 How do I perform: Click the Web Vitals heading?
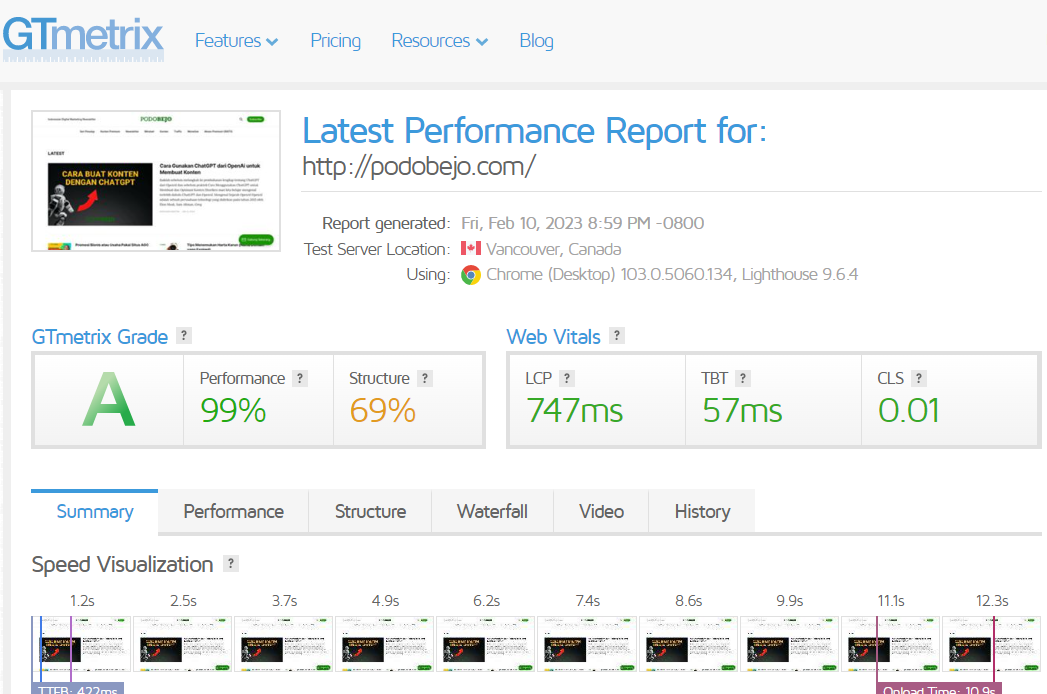[554, 337]
